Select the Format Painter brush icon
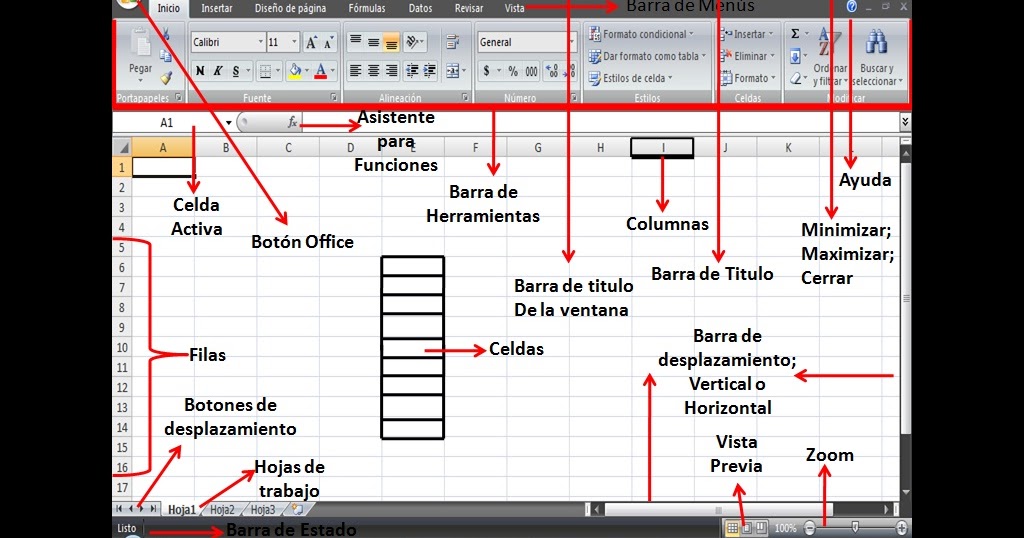The image size is (1024, 538). click(166, 78)
